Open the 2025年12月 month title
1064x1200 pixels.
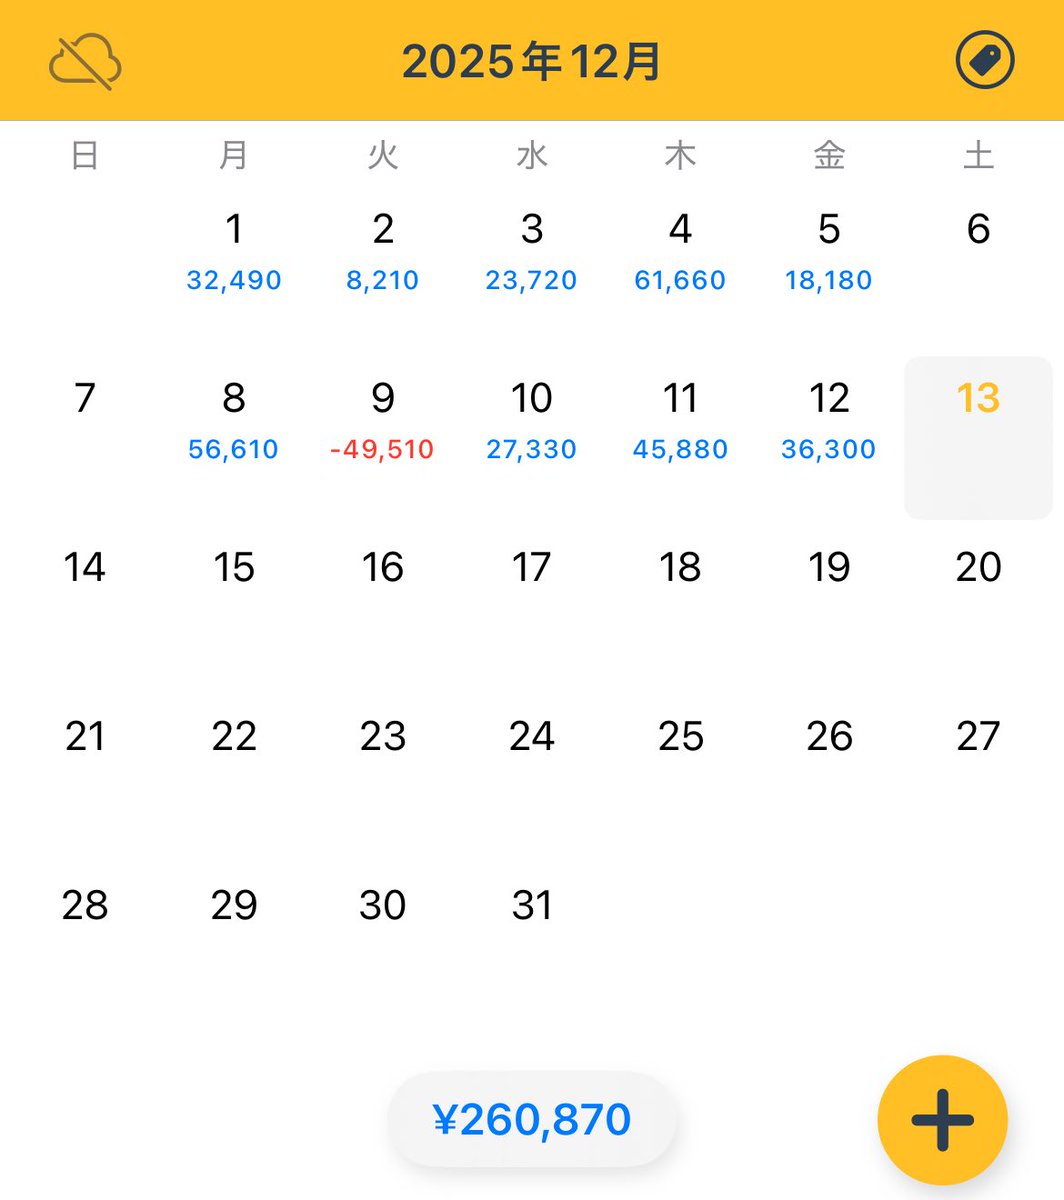point(532,62)
